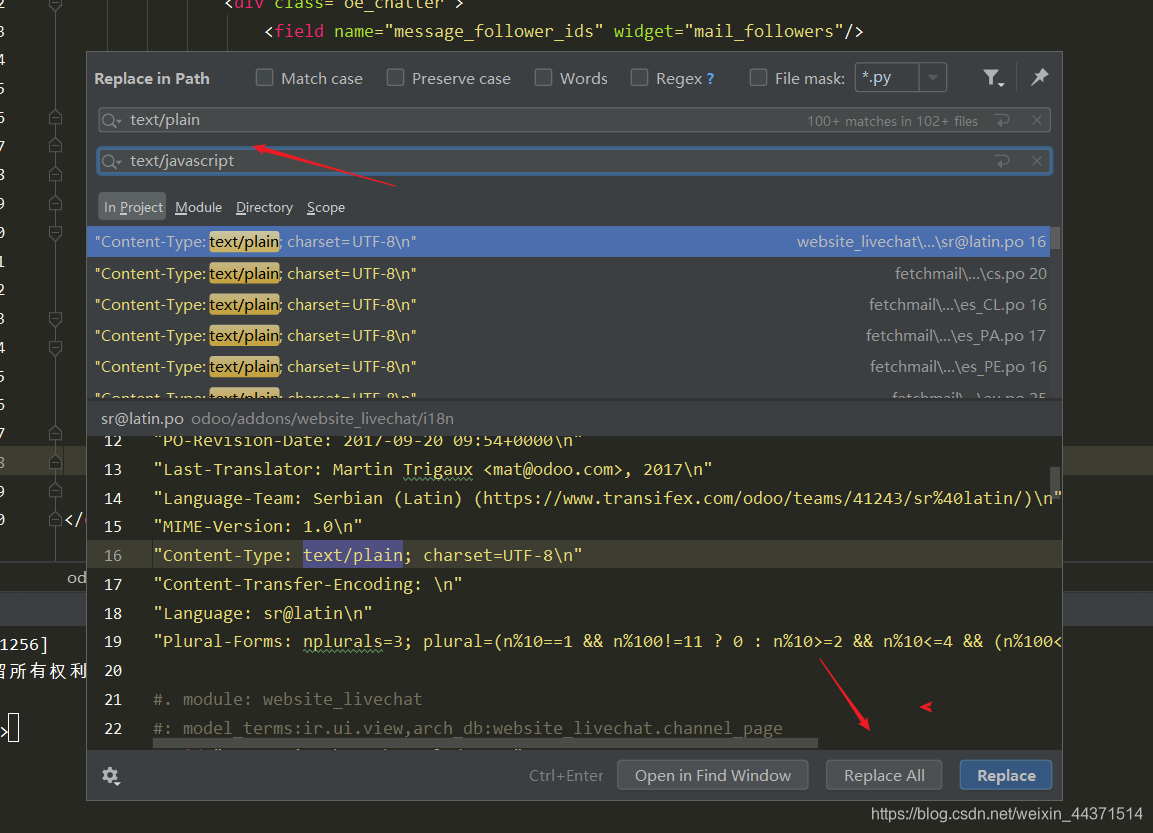Click highlighted text/plain on preview line 16
1153x833 pixels.
pos(353,555)
